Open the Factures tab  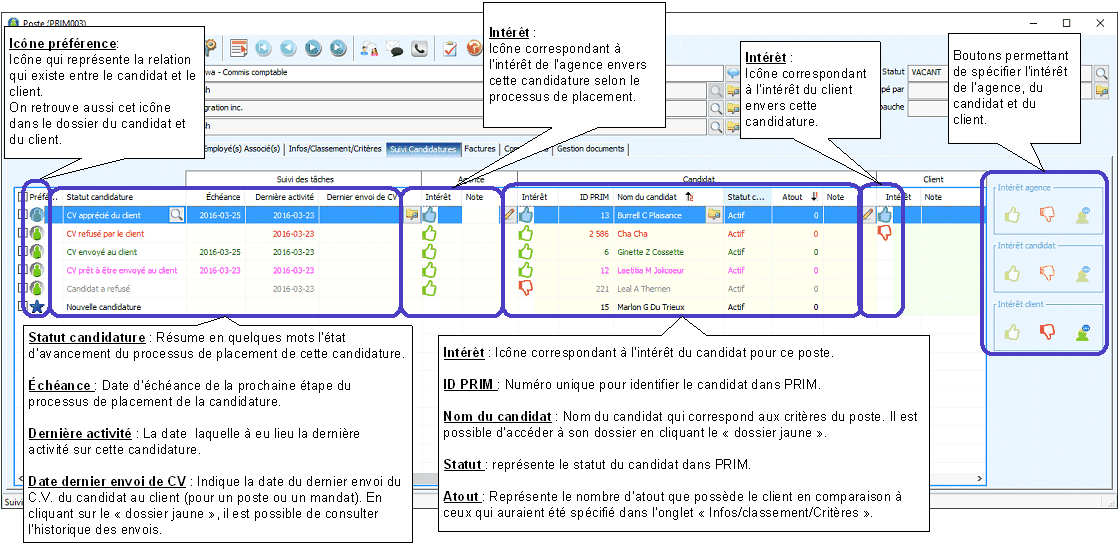coord(480,149)
